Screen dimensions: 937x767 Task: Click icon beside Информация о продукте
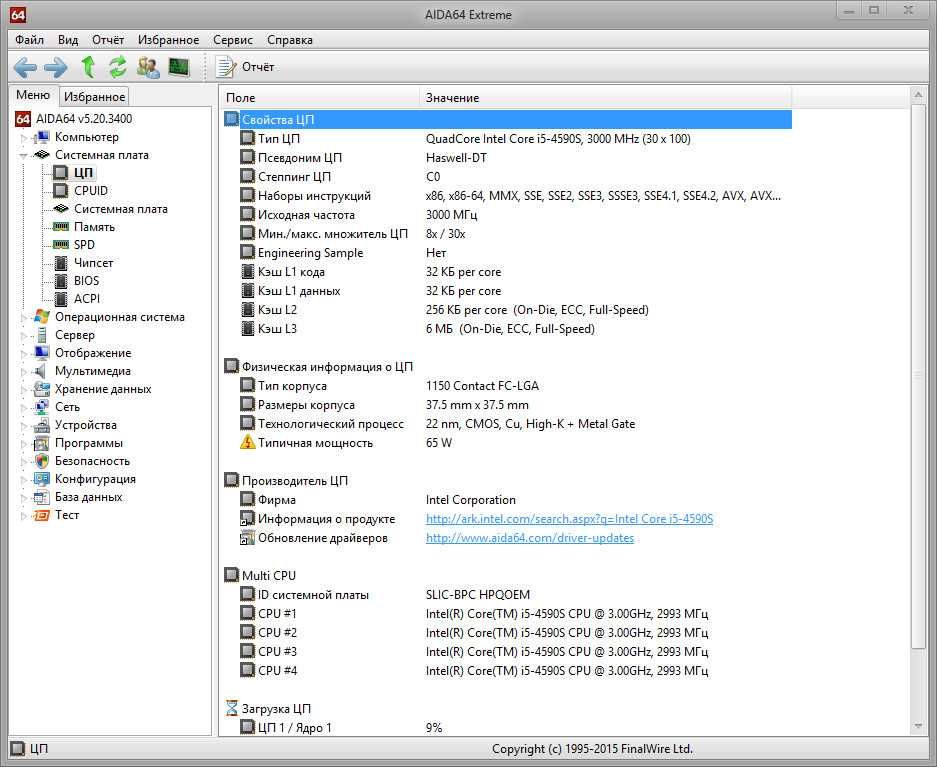[247, 519]
